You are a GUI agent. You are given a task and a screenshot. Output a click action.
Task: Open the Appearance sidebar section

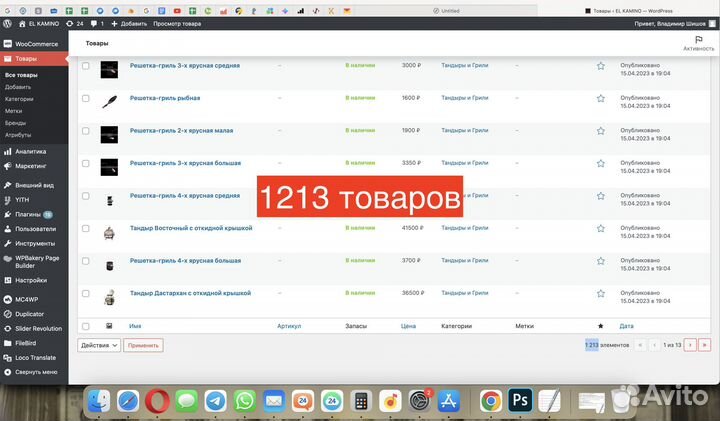tap(34, 185)
